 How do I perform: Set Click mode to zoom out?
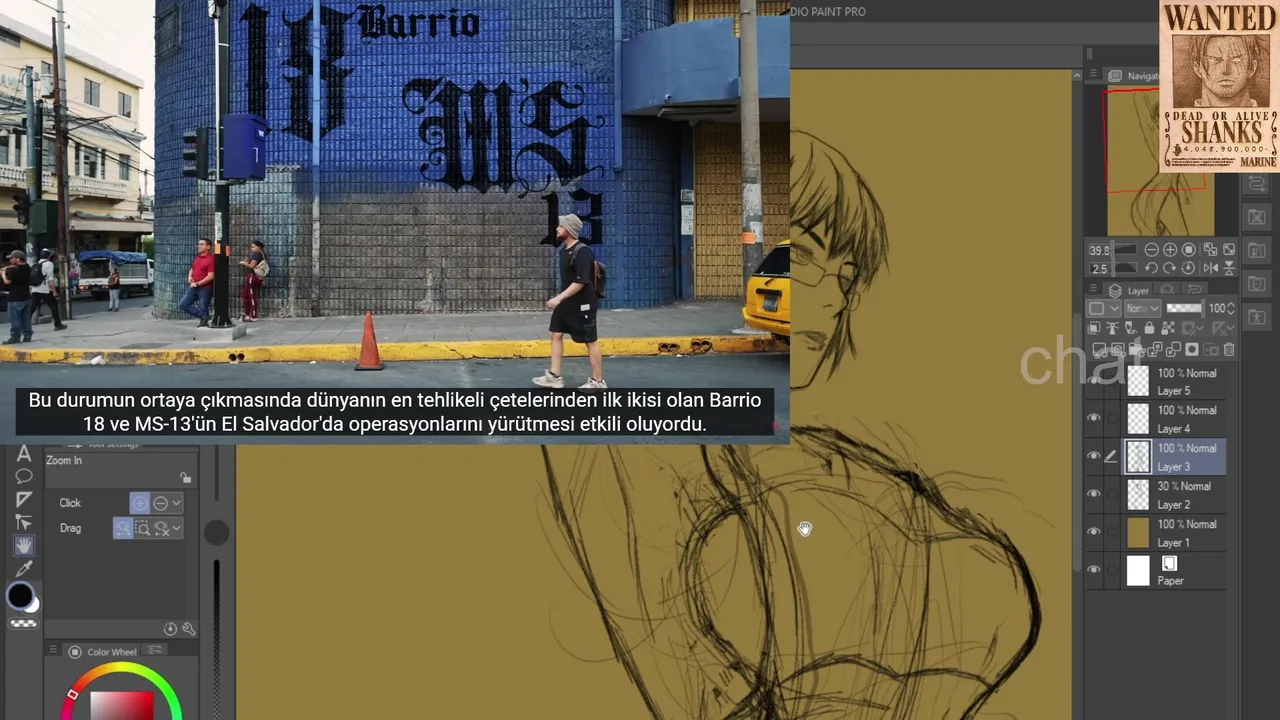tap(160, 503)
